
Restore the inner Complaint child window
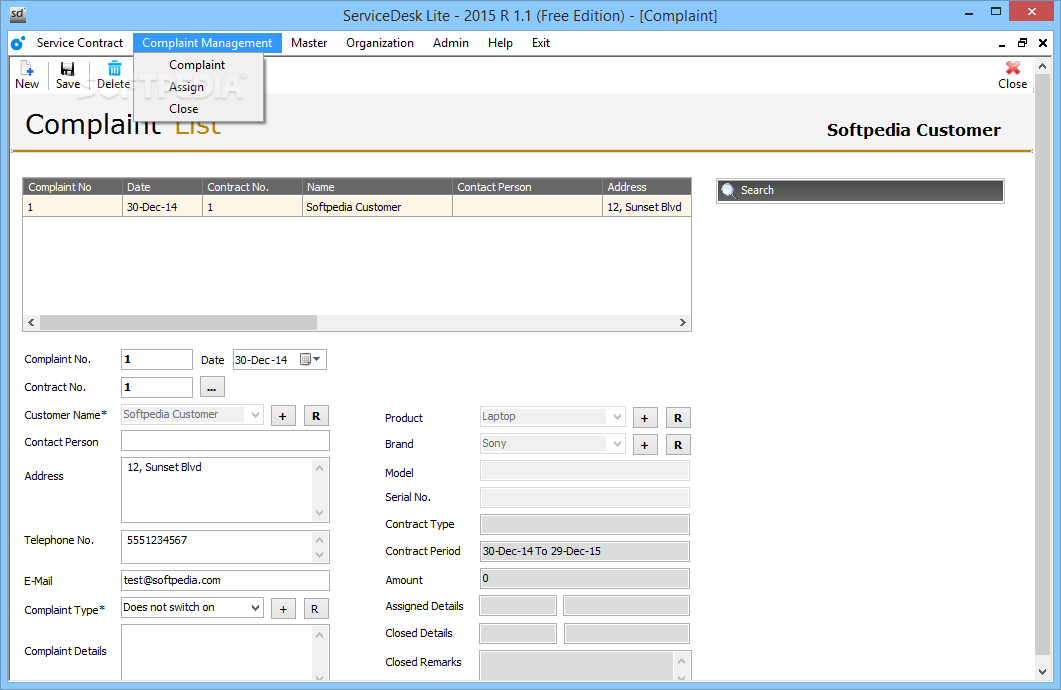pos(1022,43)
